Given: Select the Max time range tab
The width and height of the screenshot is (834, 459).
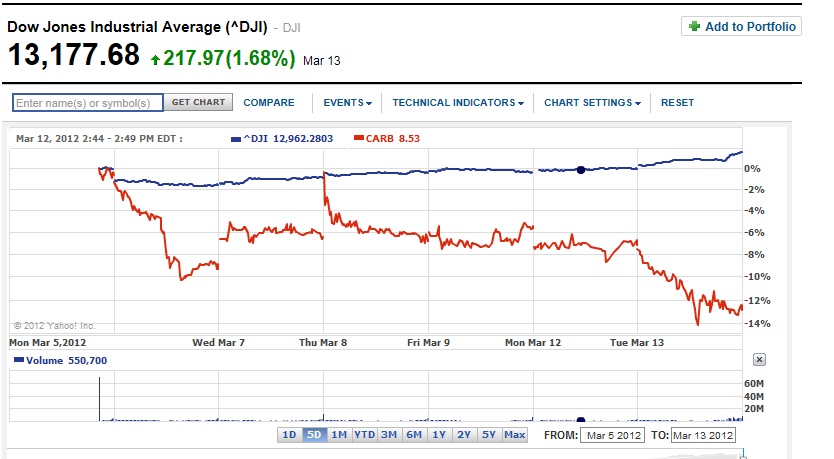Looking at the screenshot, I should click(514, 435).
